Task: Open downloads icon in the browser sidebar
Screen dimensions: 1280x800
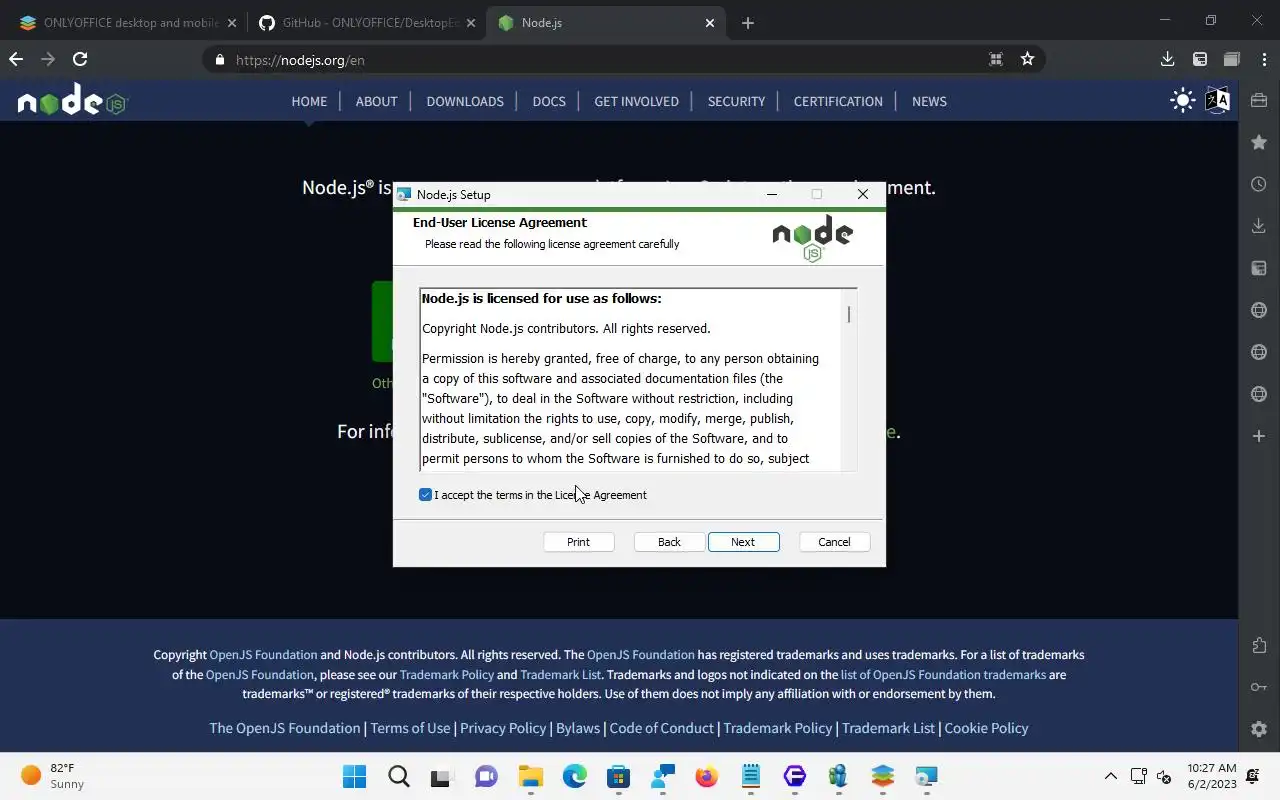Action: (1259, 226)
